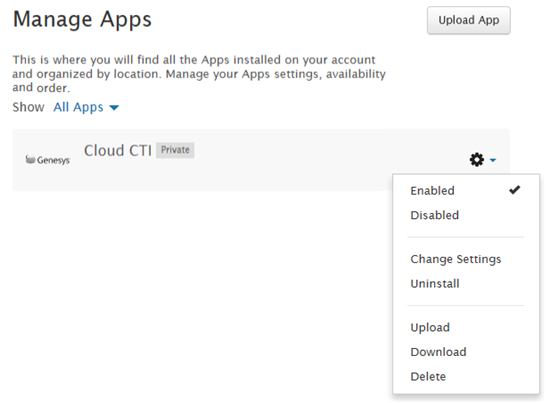The height and width of the screenshot is (403, 546).
Task: Click the Upload App button
Action: [469, 20]
